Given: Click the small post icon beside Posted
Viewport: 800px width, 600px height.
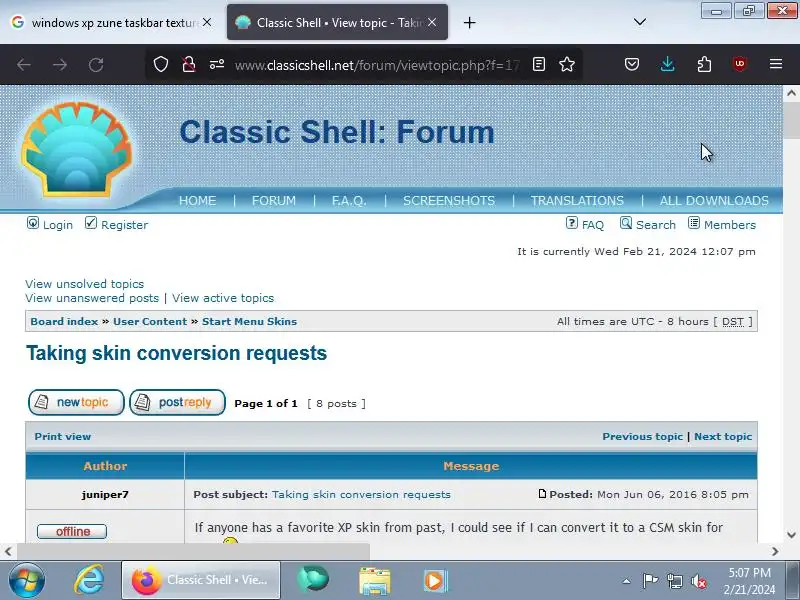Looking at the screenshot, I should (x=542, y=493).
